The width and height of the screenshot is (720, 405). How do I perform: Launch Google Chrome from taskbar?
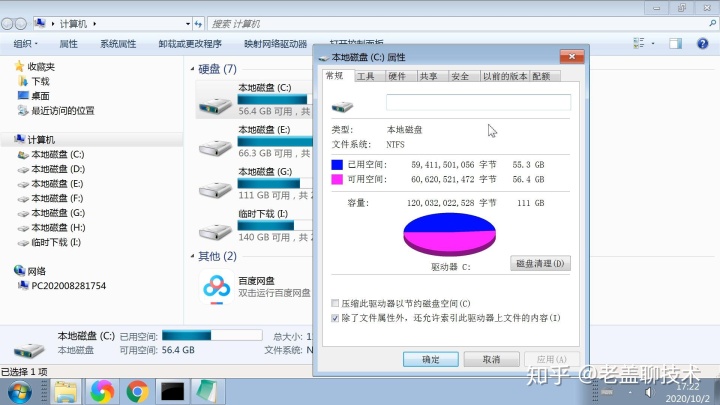[137, 392]
